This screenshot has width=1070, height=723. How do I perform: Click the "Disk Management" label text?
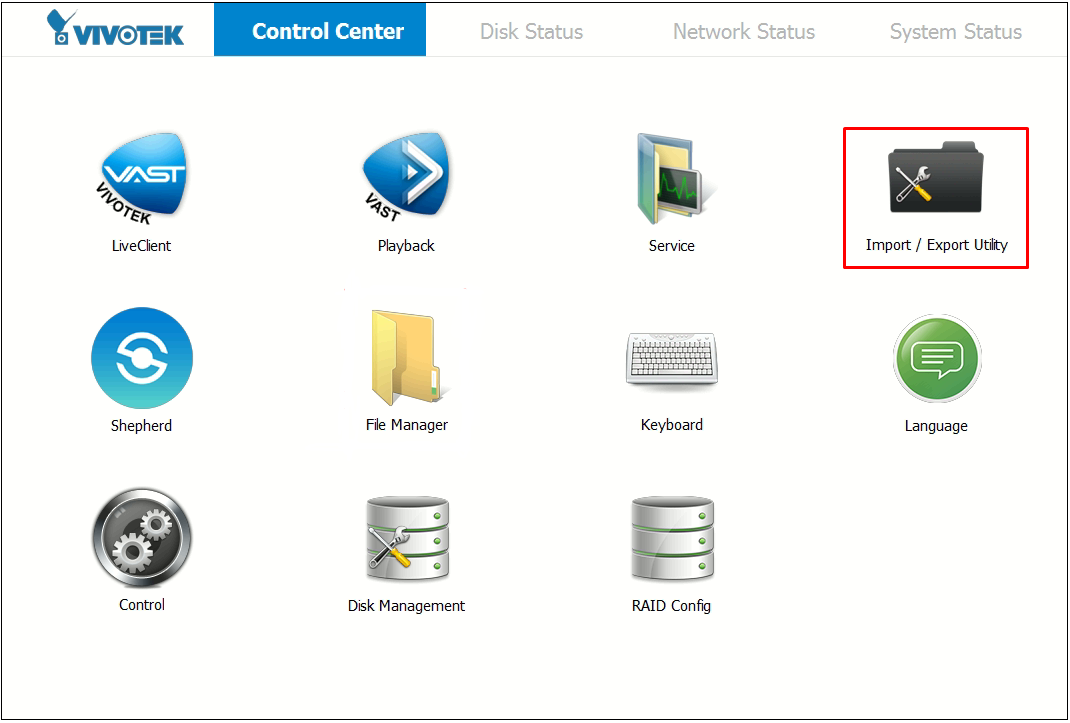[407, 606]
